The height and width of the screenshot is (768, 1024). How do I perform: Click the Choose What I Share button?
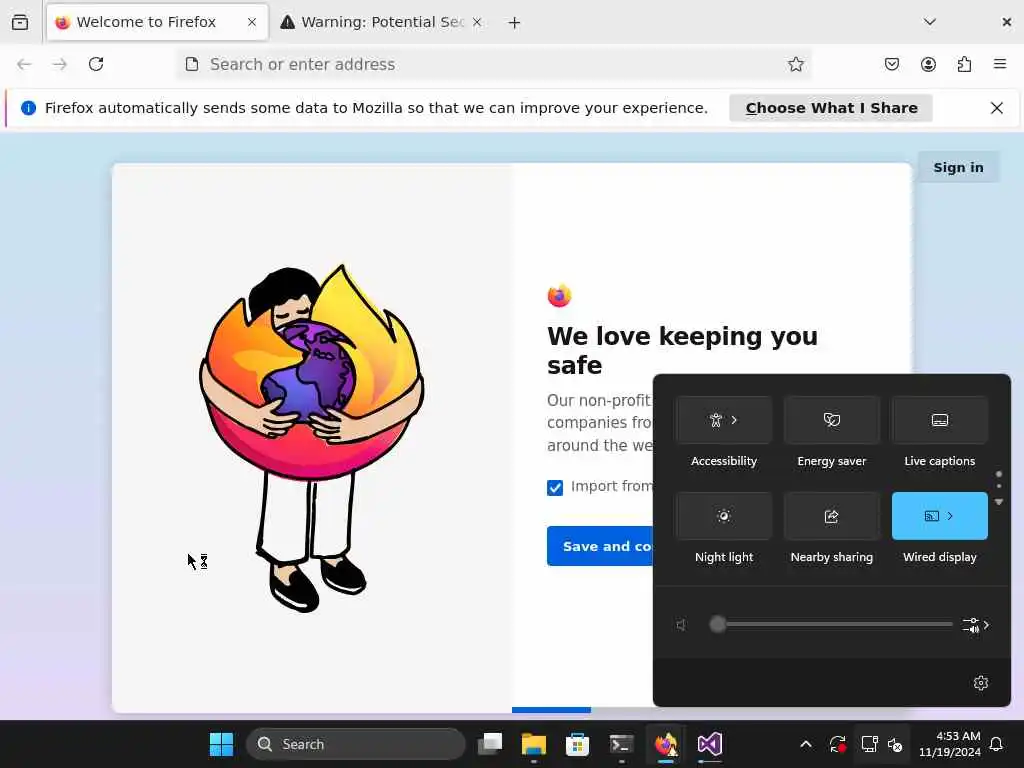(x=831, y=108)
